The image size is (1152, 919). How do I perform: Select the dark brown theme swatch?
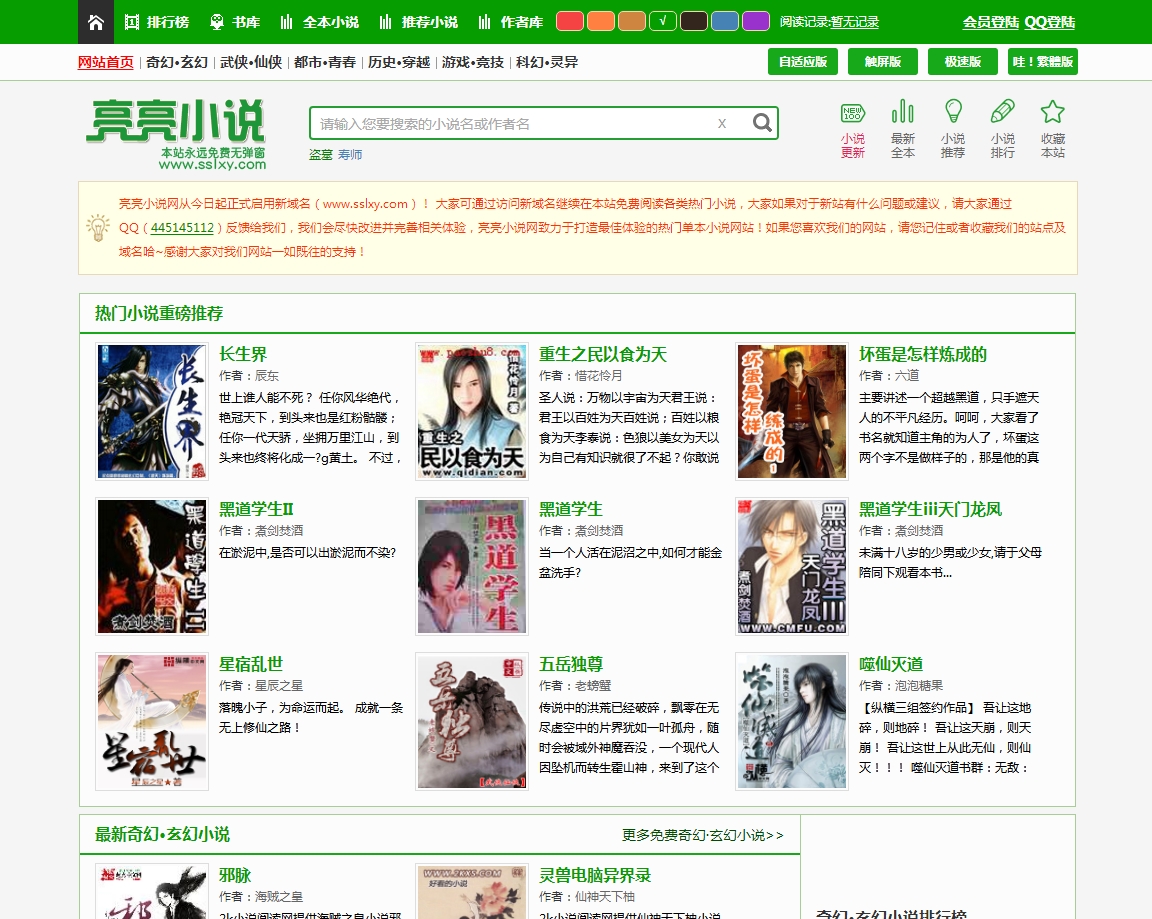(694, 21)
